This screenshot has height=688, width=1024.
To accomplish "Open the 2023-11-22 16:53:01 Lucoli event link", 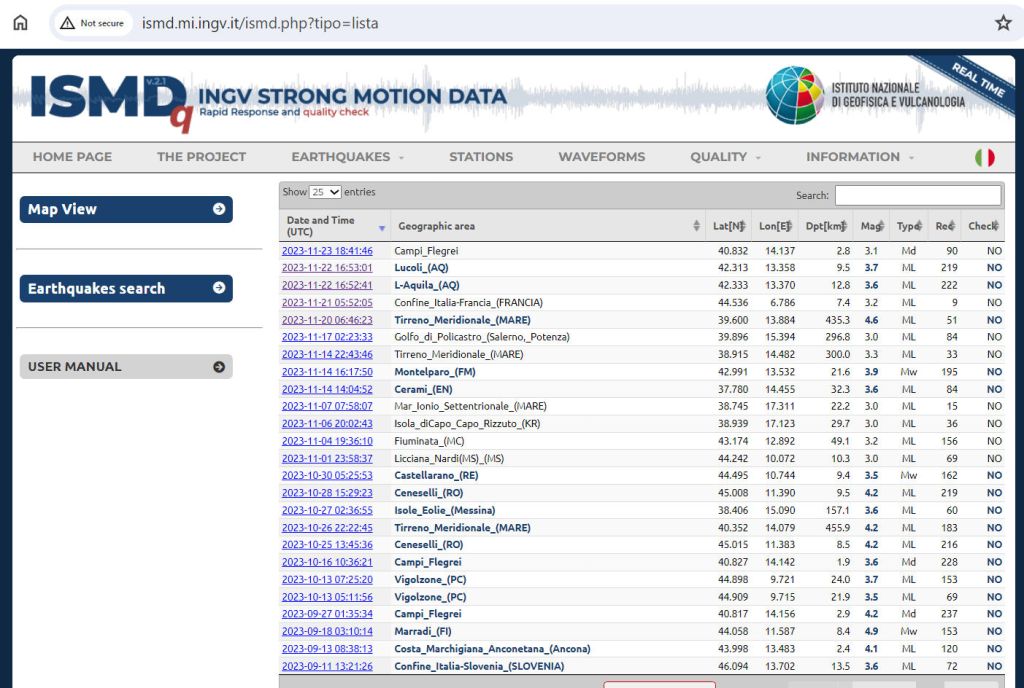I will coord(327,268).
